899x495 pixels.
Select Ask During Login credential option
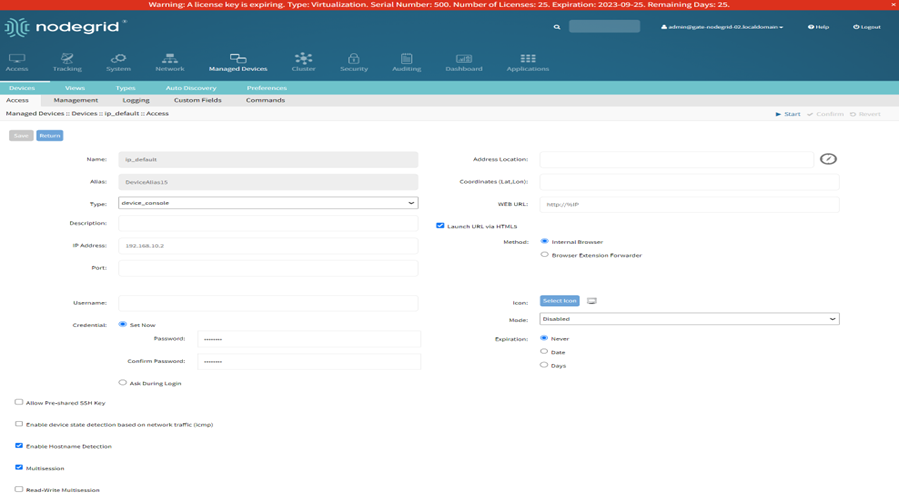pos(123,382)
